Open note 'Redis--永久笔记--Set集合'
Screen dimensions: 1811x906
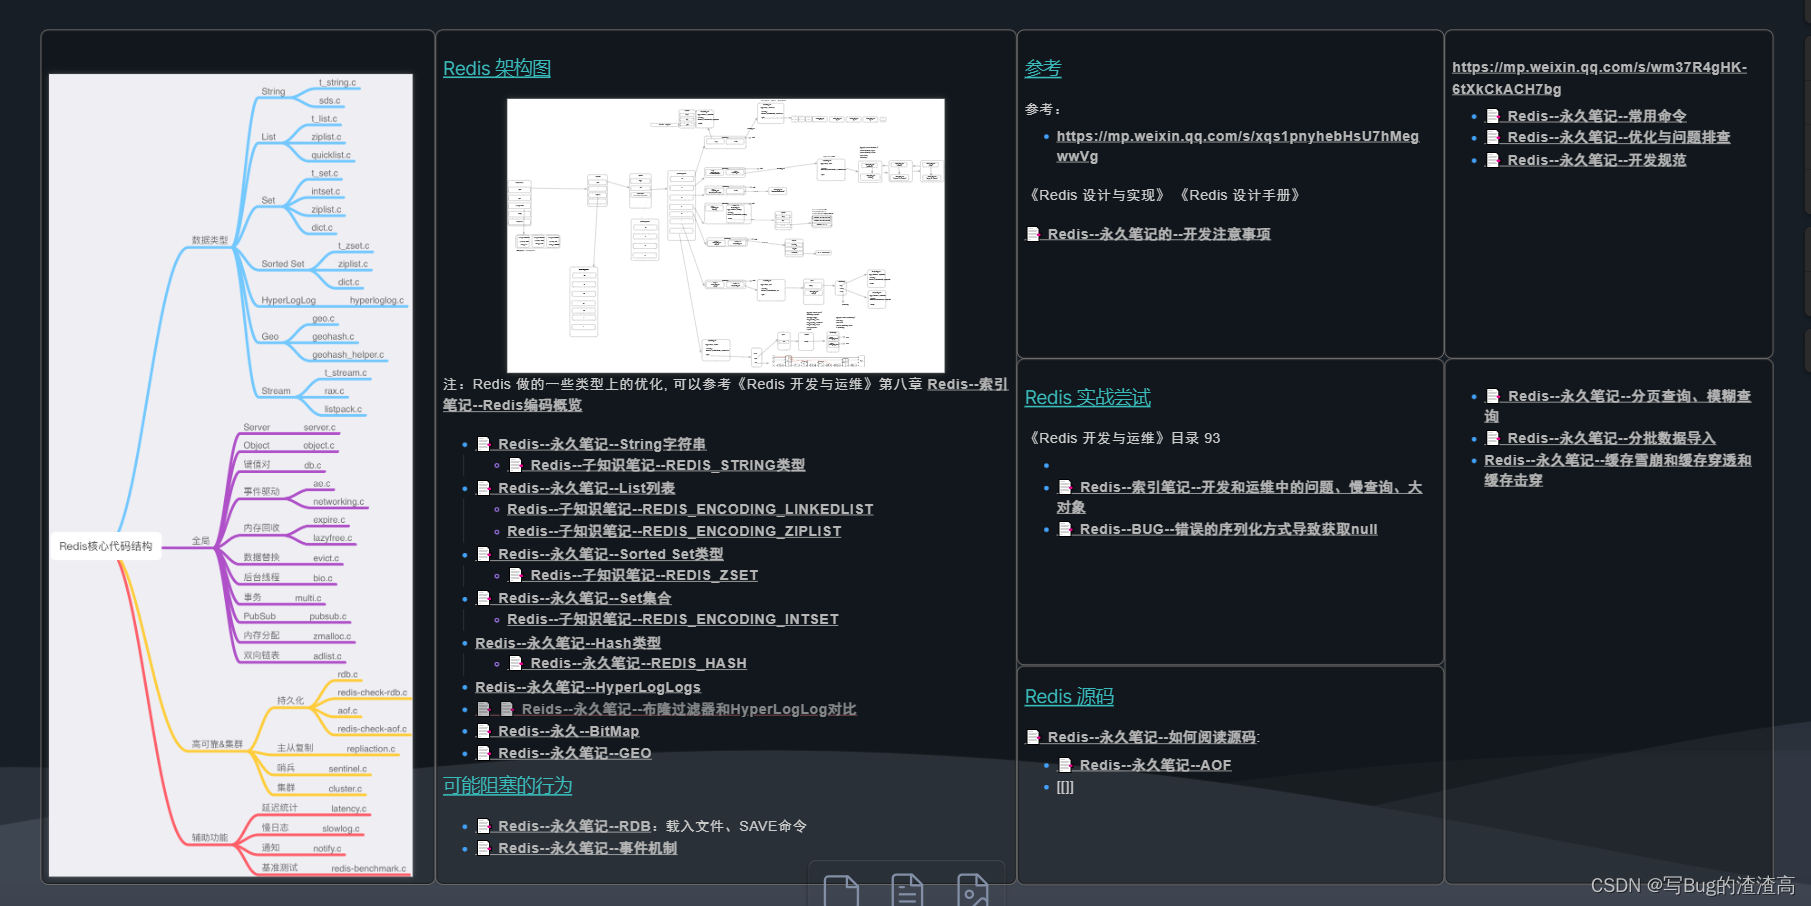point(585,598)
